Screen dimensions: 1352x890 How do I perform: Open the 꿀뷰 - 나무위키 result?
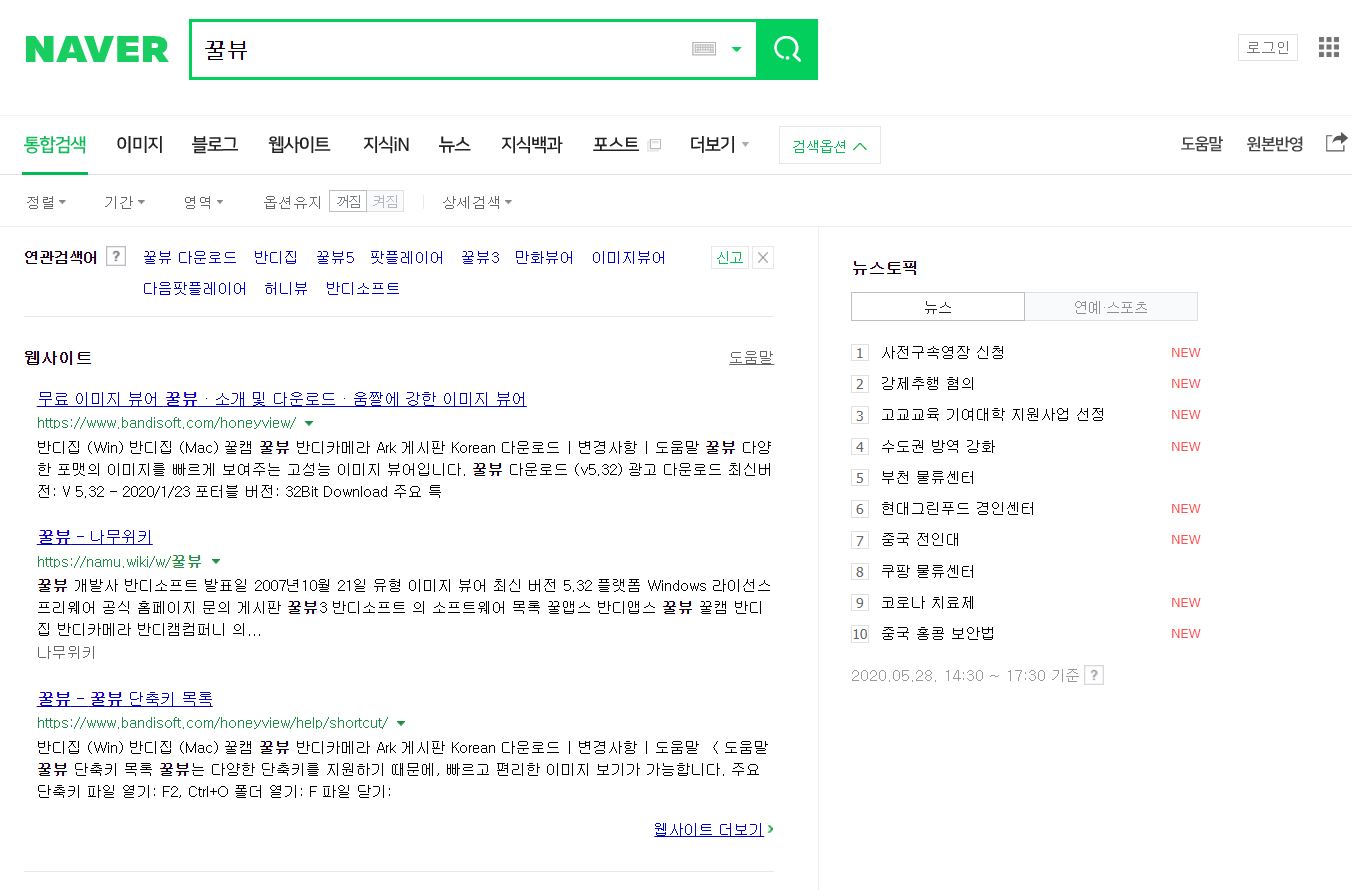pos(95,536)
